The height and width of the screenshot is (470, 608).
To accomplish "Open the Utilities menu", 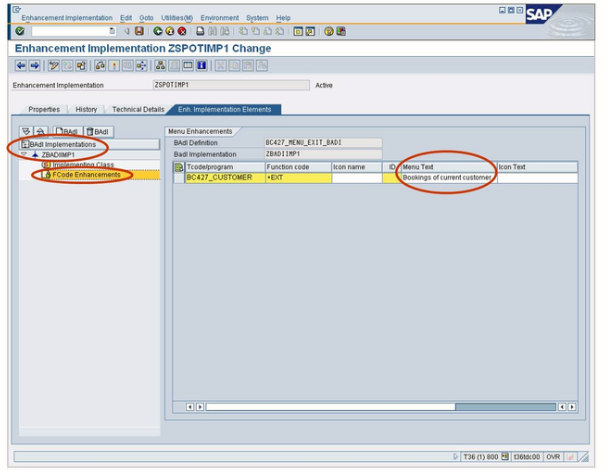I will 178,18.
